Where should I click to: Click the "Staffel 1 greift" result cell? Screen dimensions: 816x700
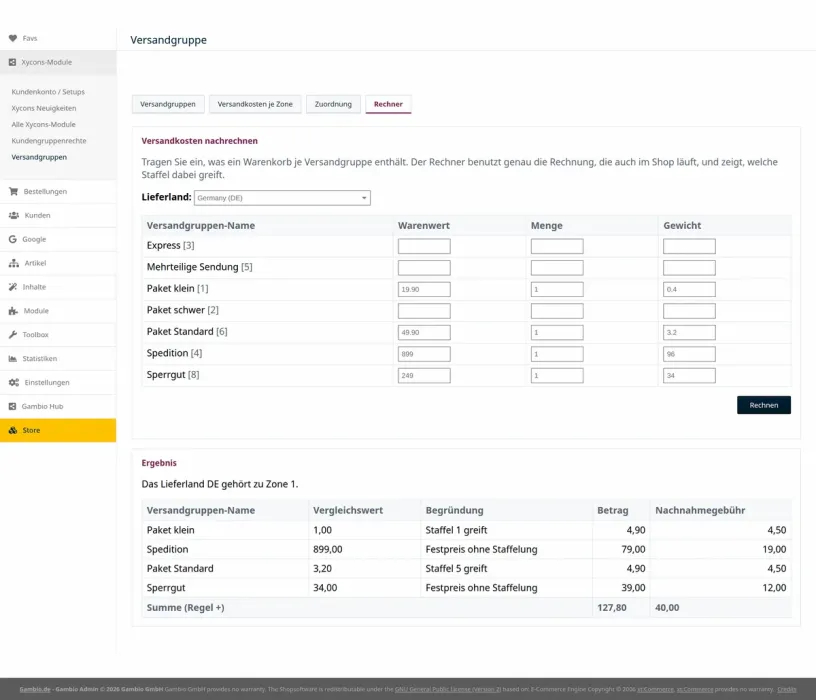coord(456,530)
